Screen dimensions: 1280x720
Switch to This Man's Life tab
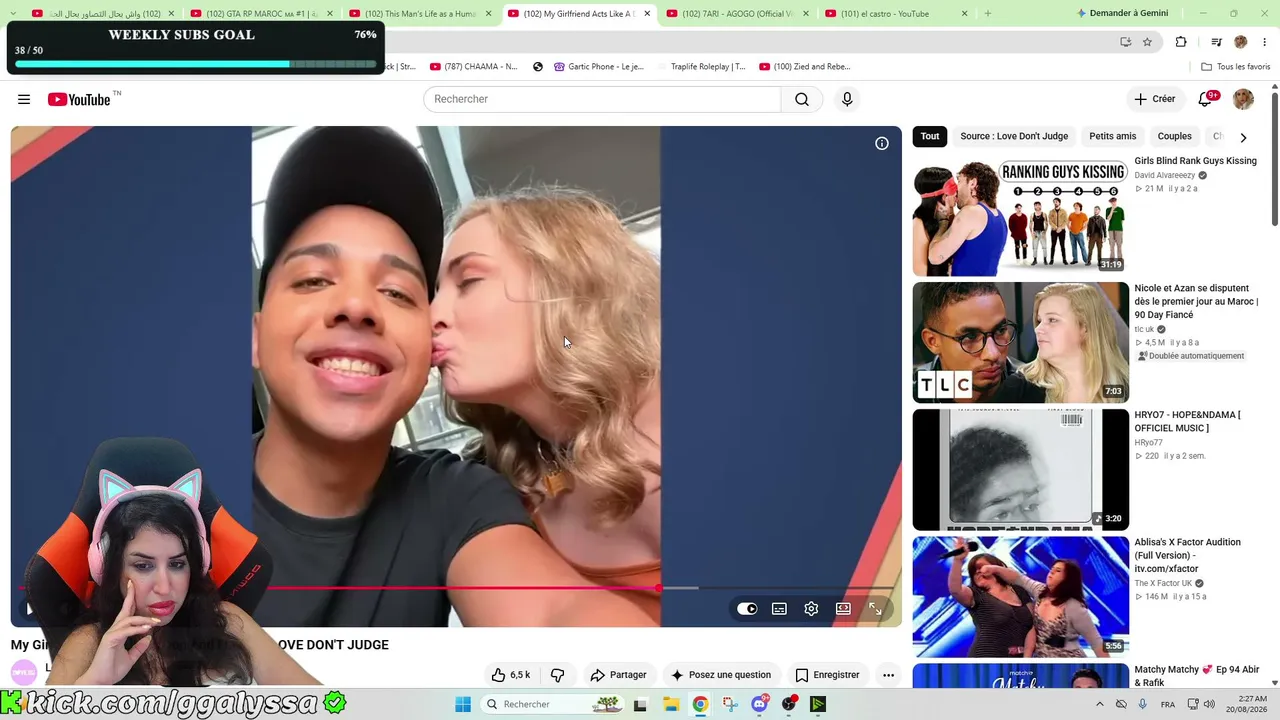(x=419, y=14)
